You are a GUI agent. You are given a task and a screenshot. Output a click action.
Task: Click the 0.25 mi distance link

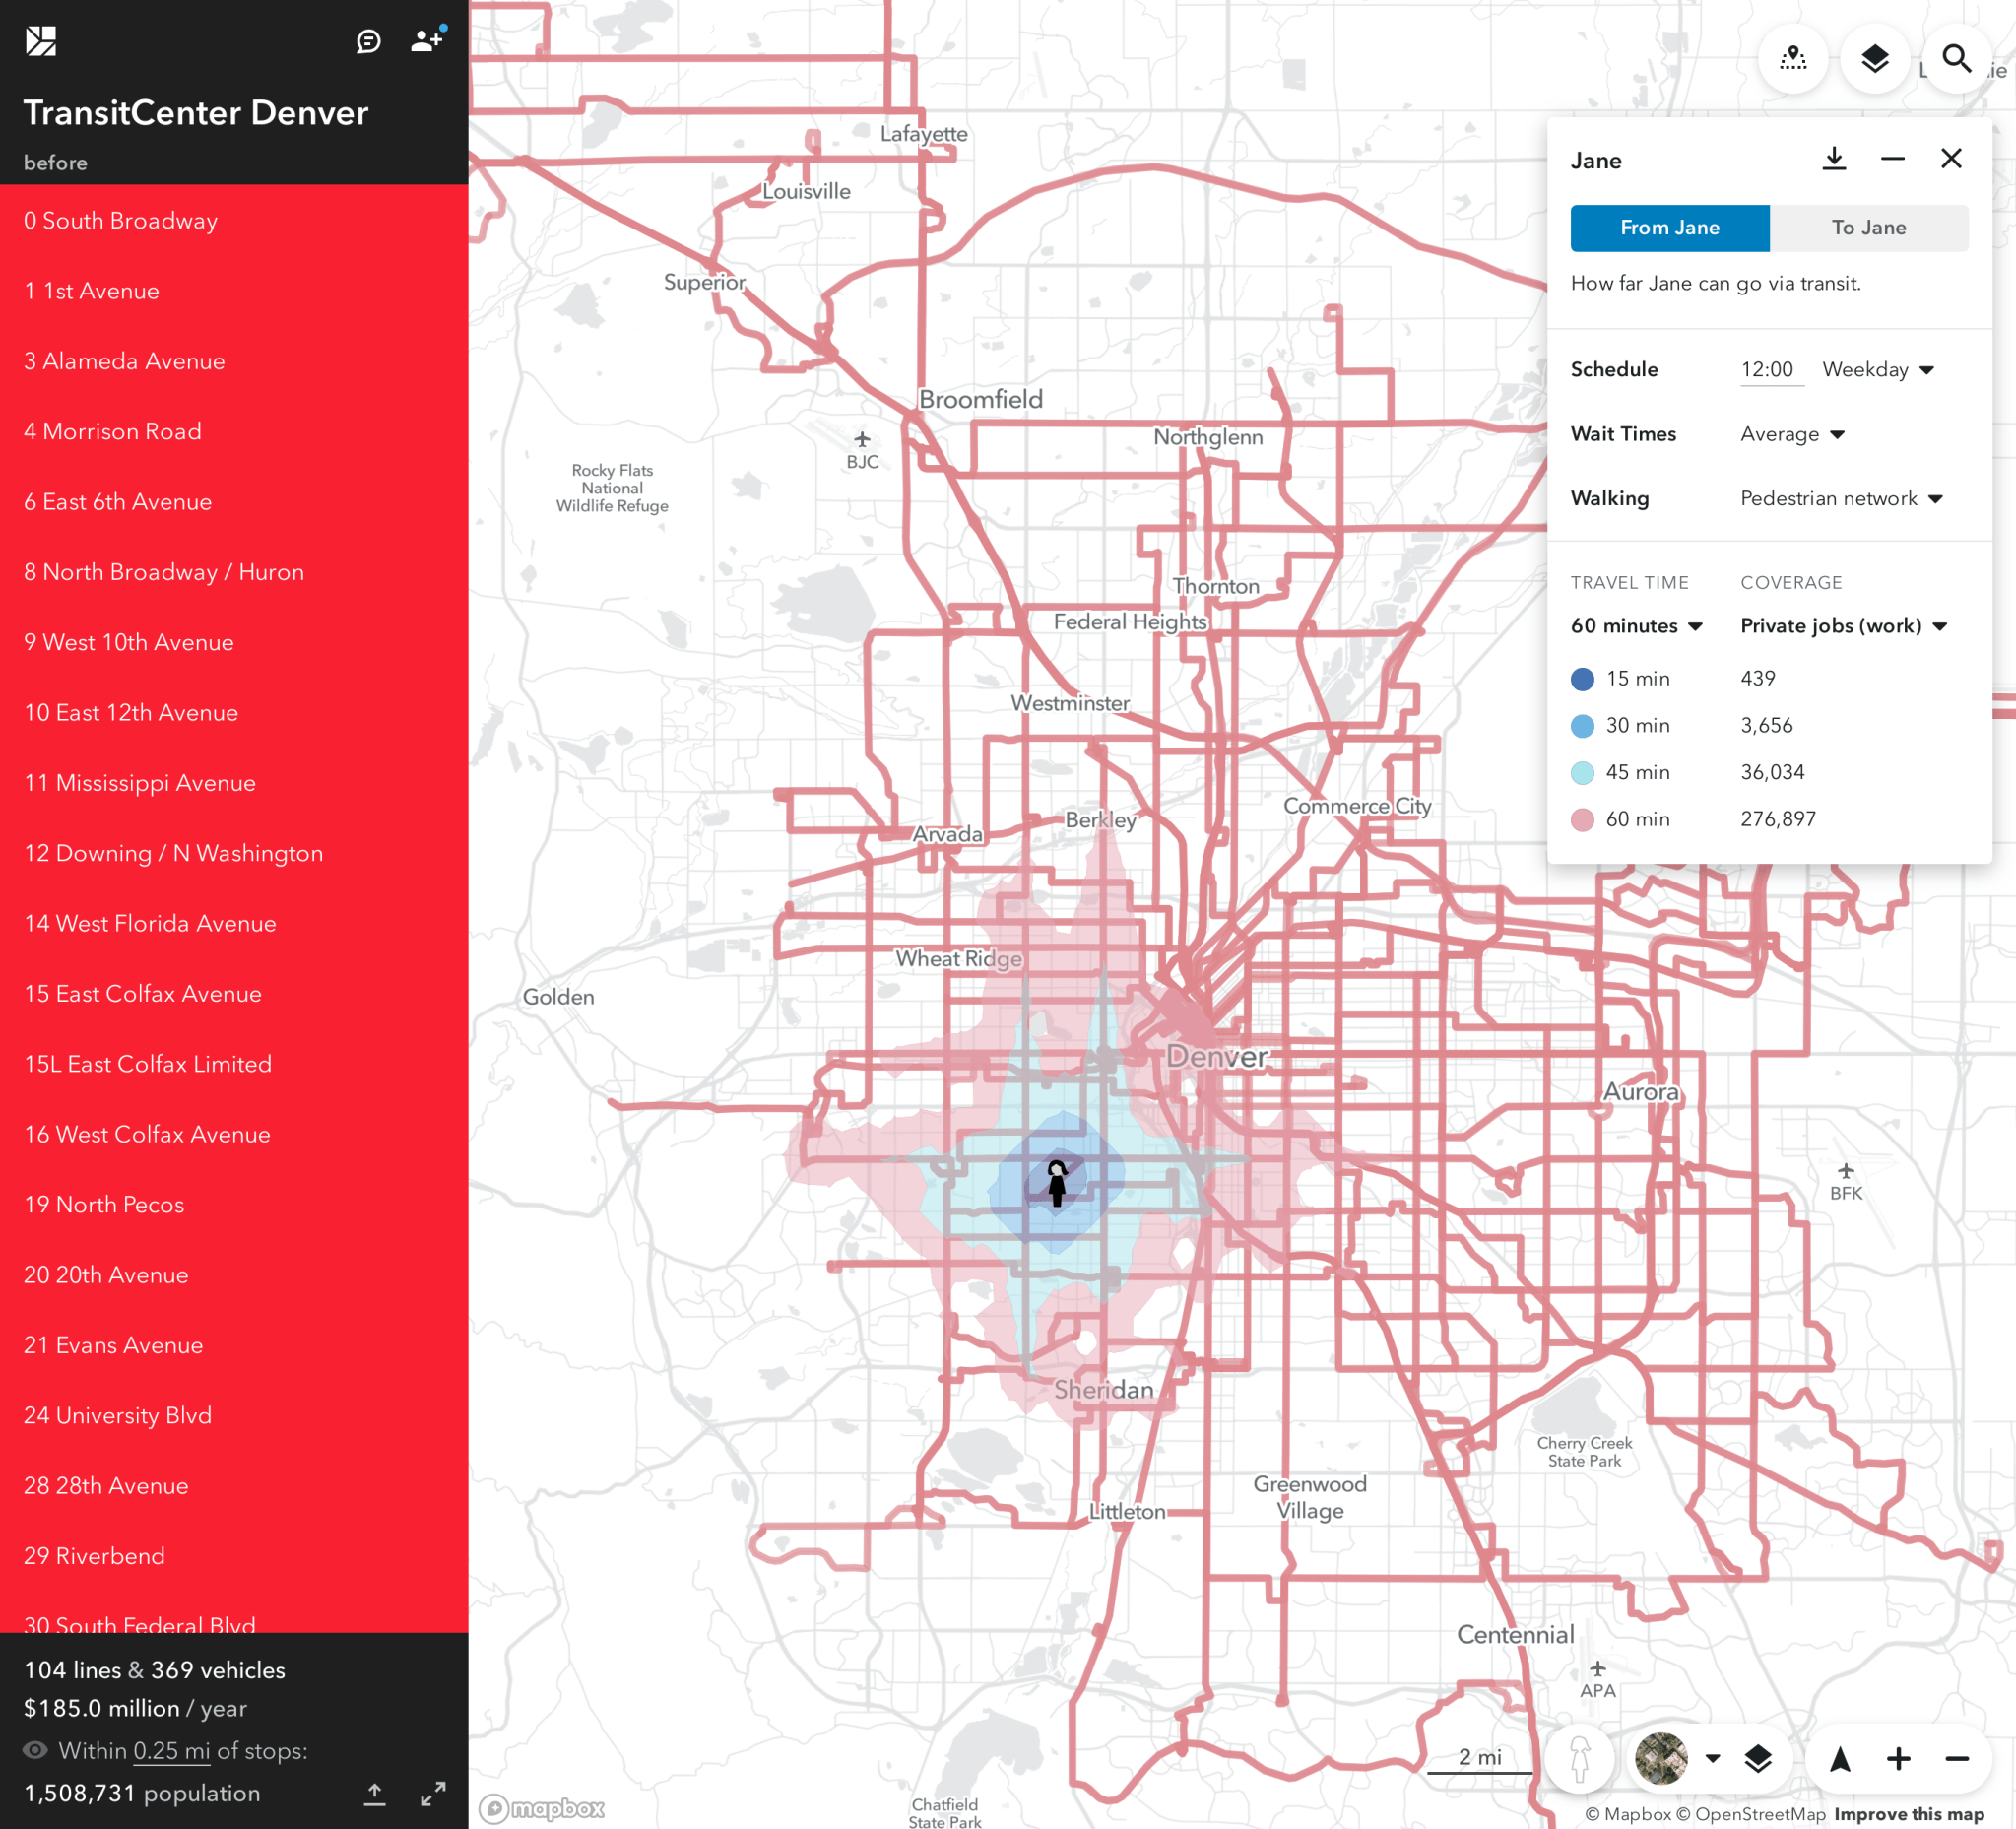point(171,1751)
